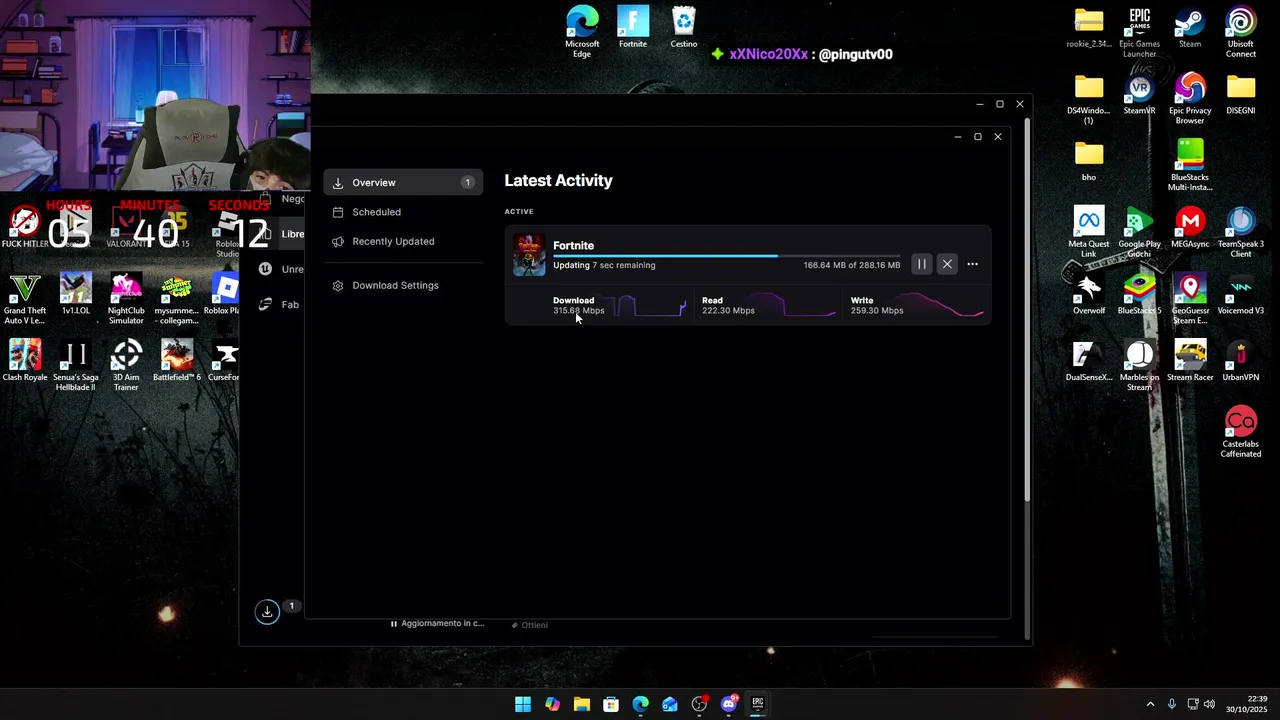Select 3D Aim Trainer icon

pyautogui.click(x=126, y=366)
